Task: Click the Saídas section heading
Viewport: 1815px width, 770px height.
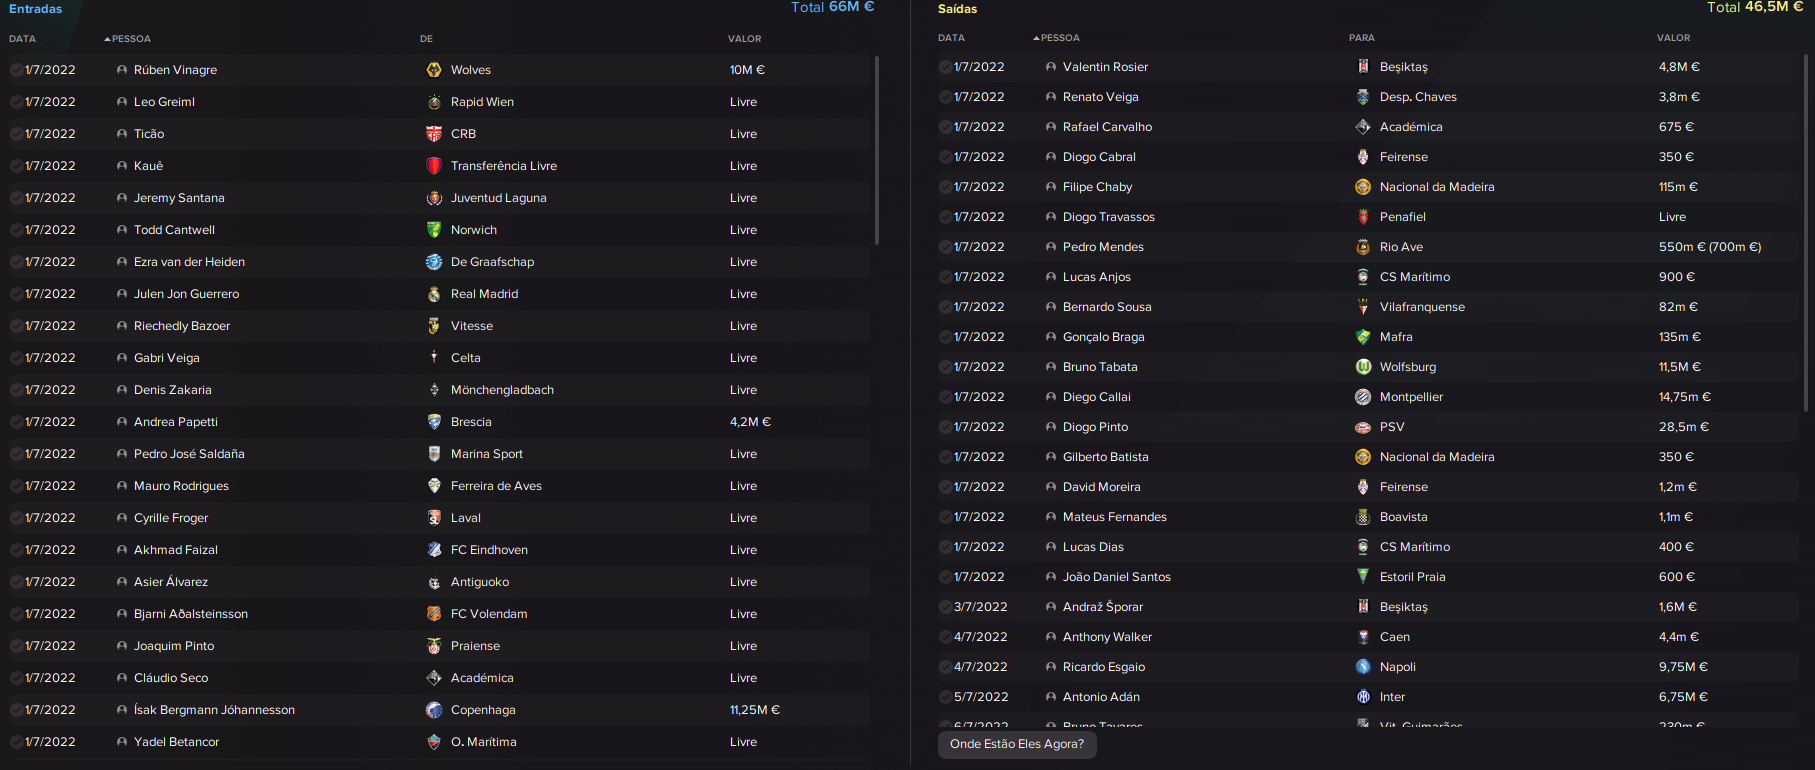Action: 957,9
